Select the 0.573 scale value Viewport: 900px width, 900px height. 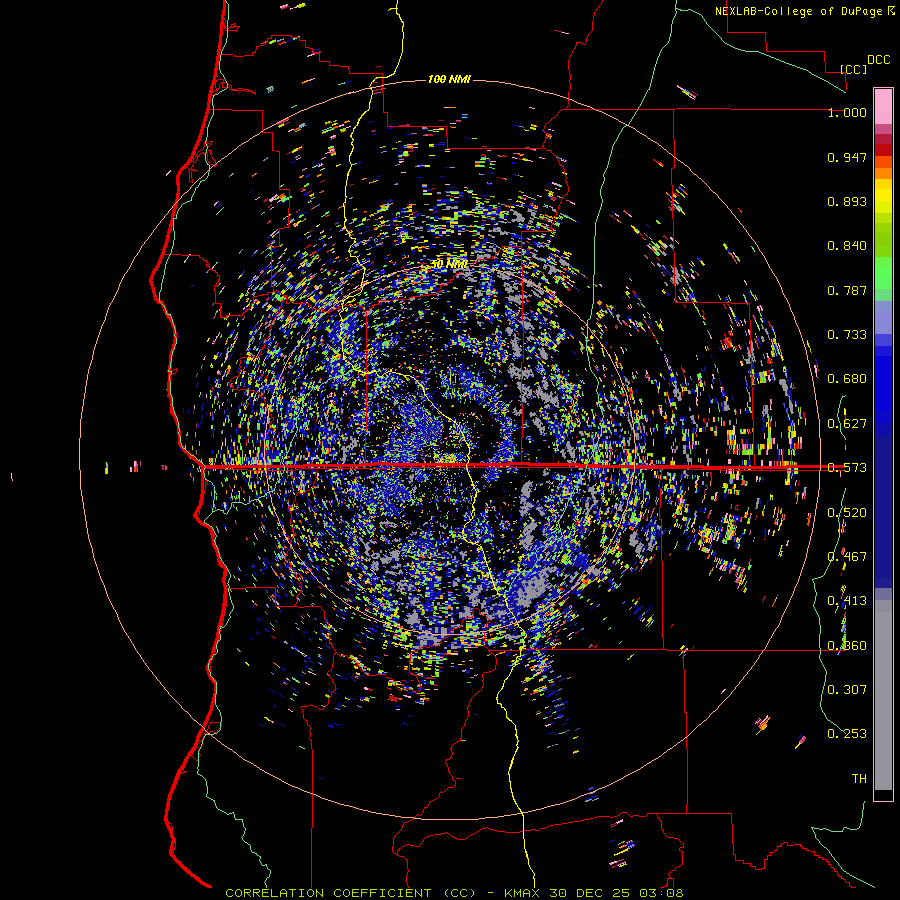(847, 468)
